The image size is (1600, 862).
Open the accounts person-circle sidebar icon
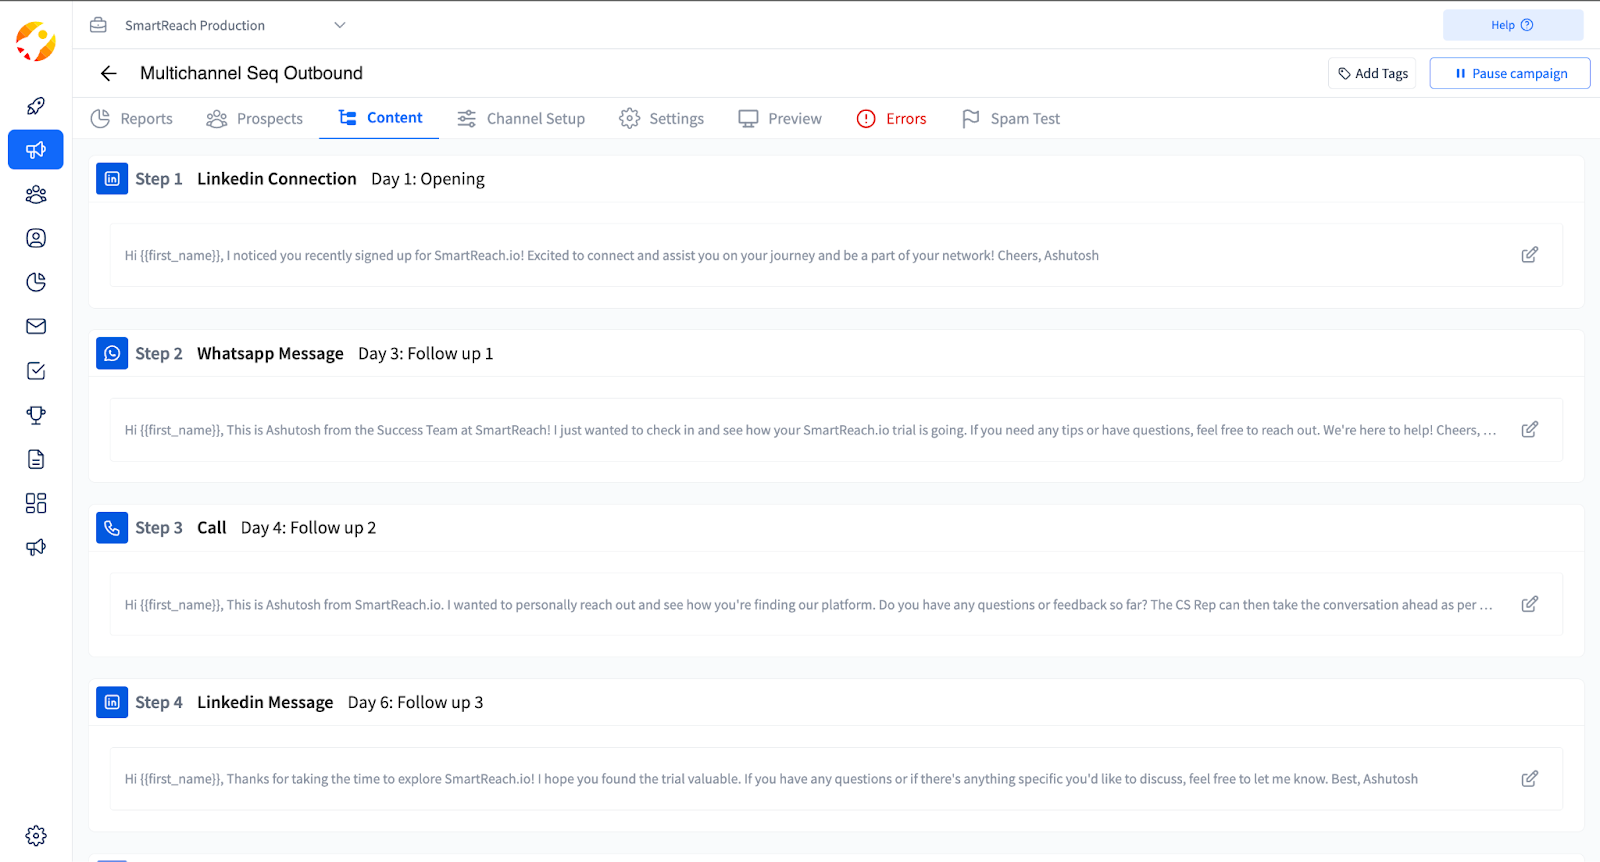[36, 238]
